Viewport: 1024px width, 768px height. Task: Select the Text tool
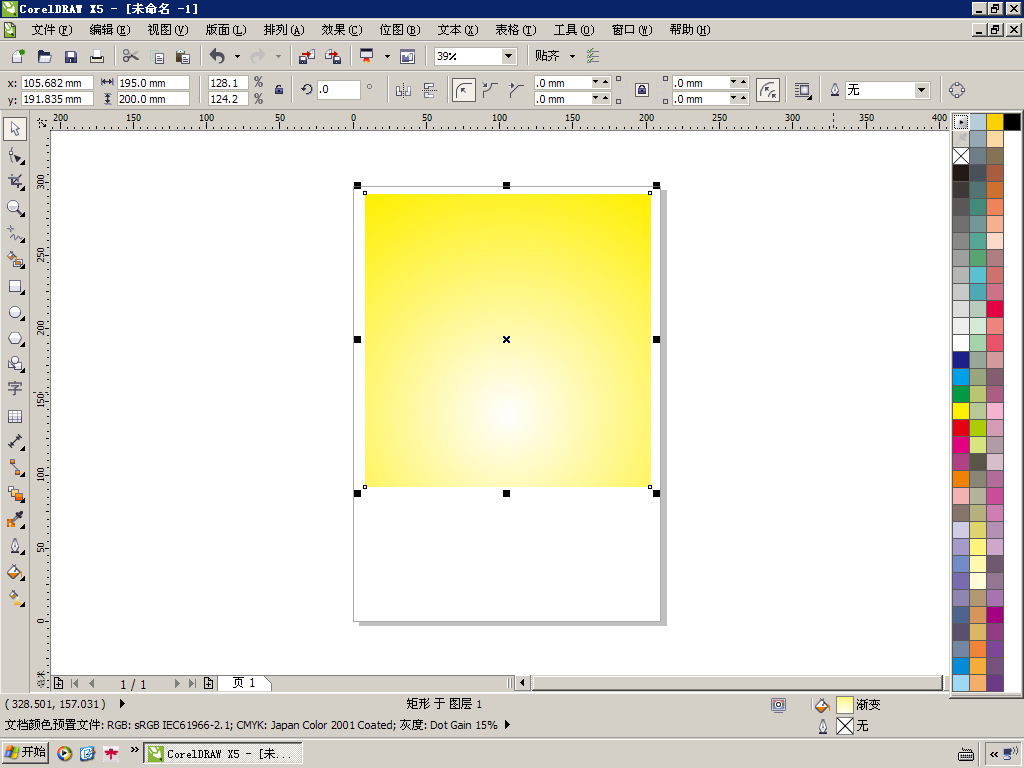point(15,389)
